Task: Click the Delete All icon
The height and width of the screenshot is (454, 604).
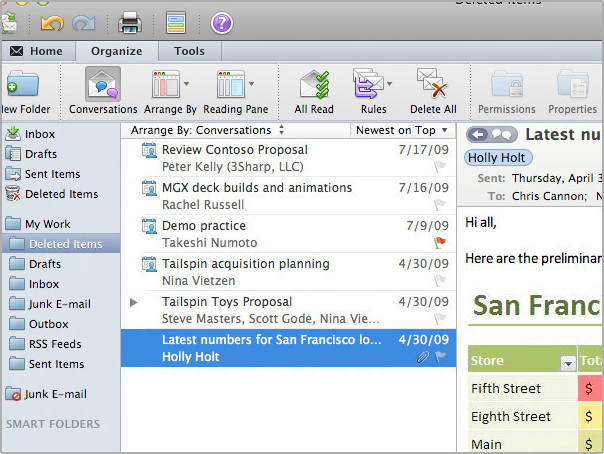Action: [433, 83]
